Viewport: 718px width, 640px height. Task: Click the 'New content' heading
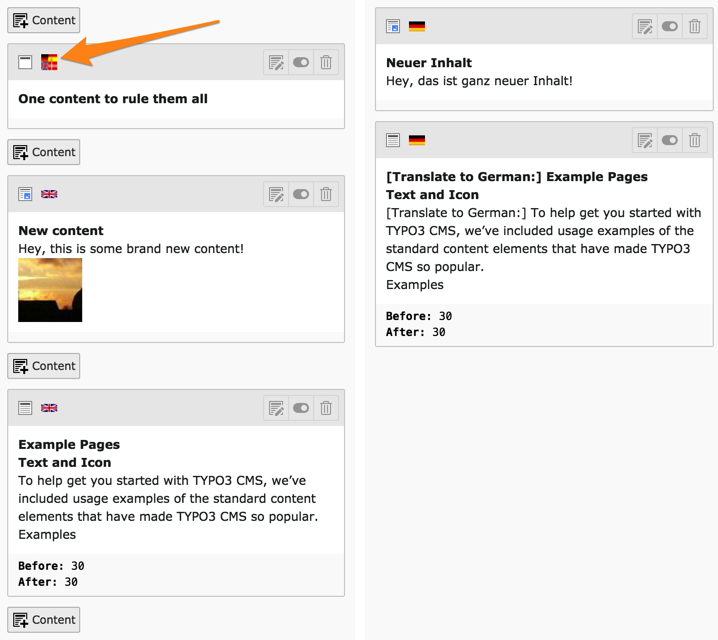click(61, 231)
